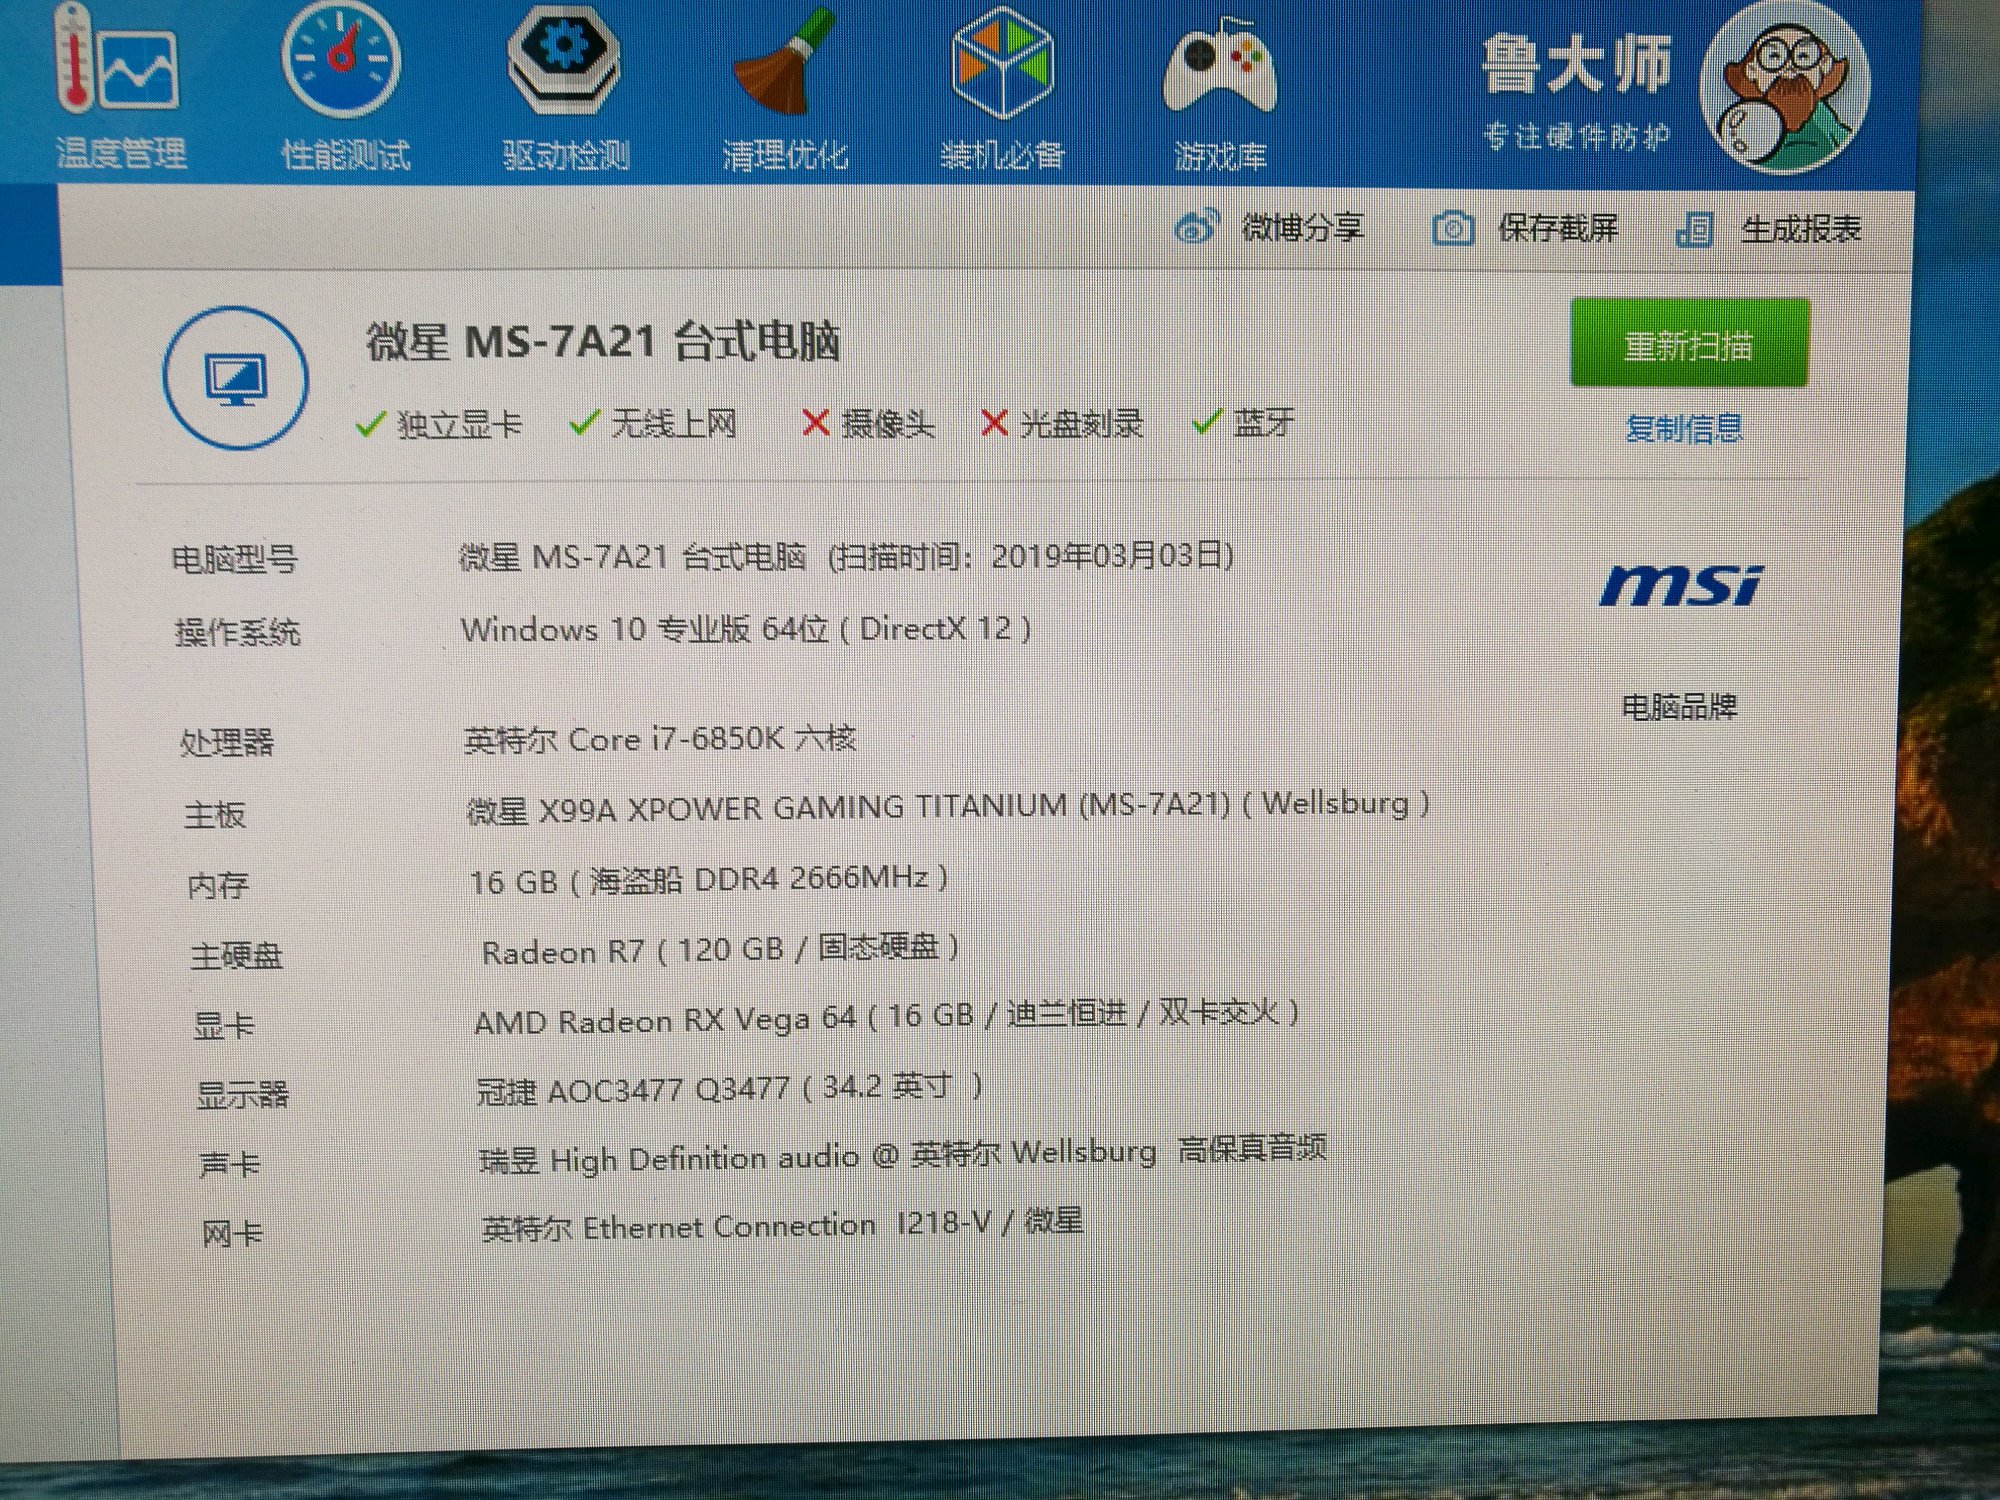Click the X99A XPOWER GAMING TITANIUM value

pos(948,806)
